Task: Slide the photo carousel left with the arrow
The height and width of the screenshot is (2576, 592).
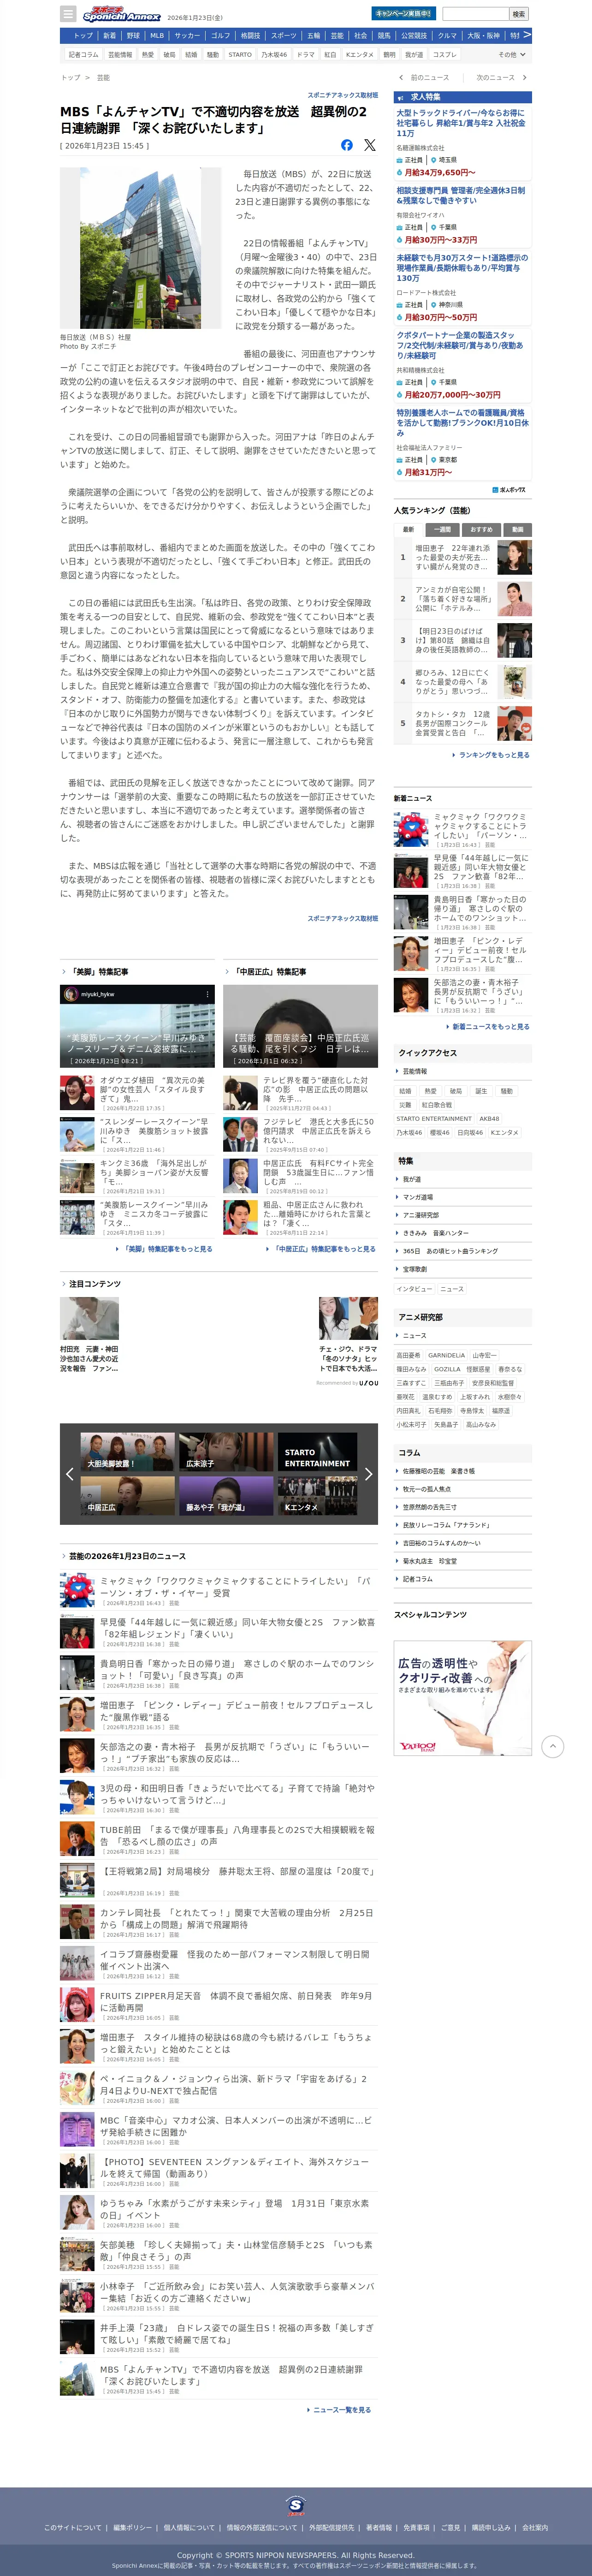Action: 69,1473
